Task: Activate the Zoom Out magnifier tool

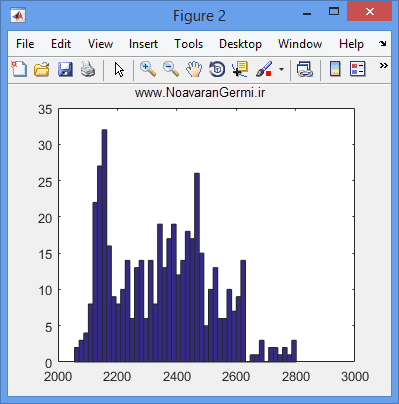Action: tap(171, 69)
